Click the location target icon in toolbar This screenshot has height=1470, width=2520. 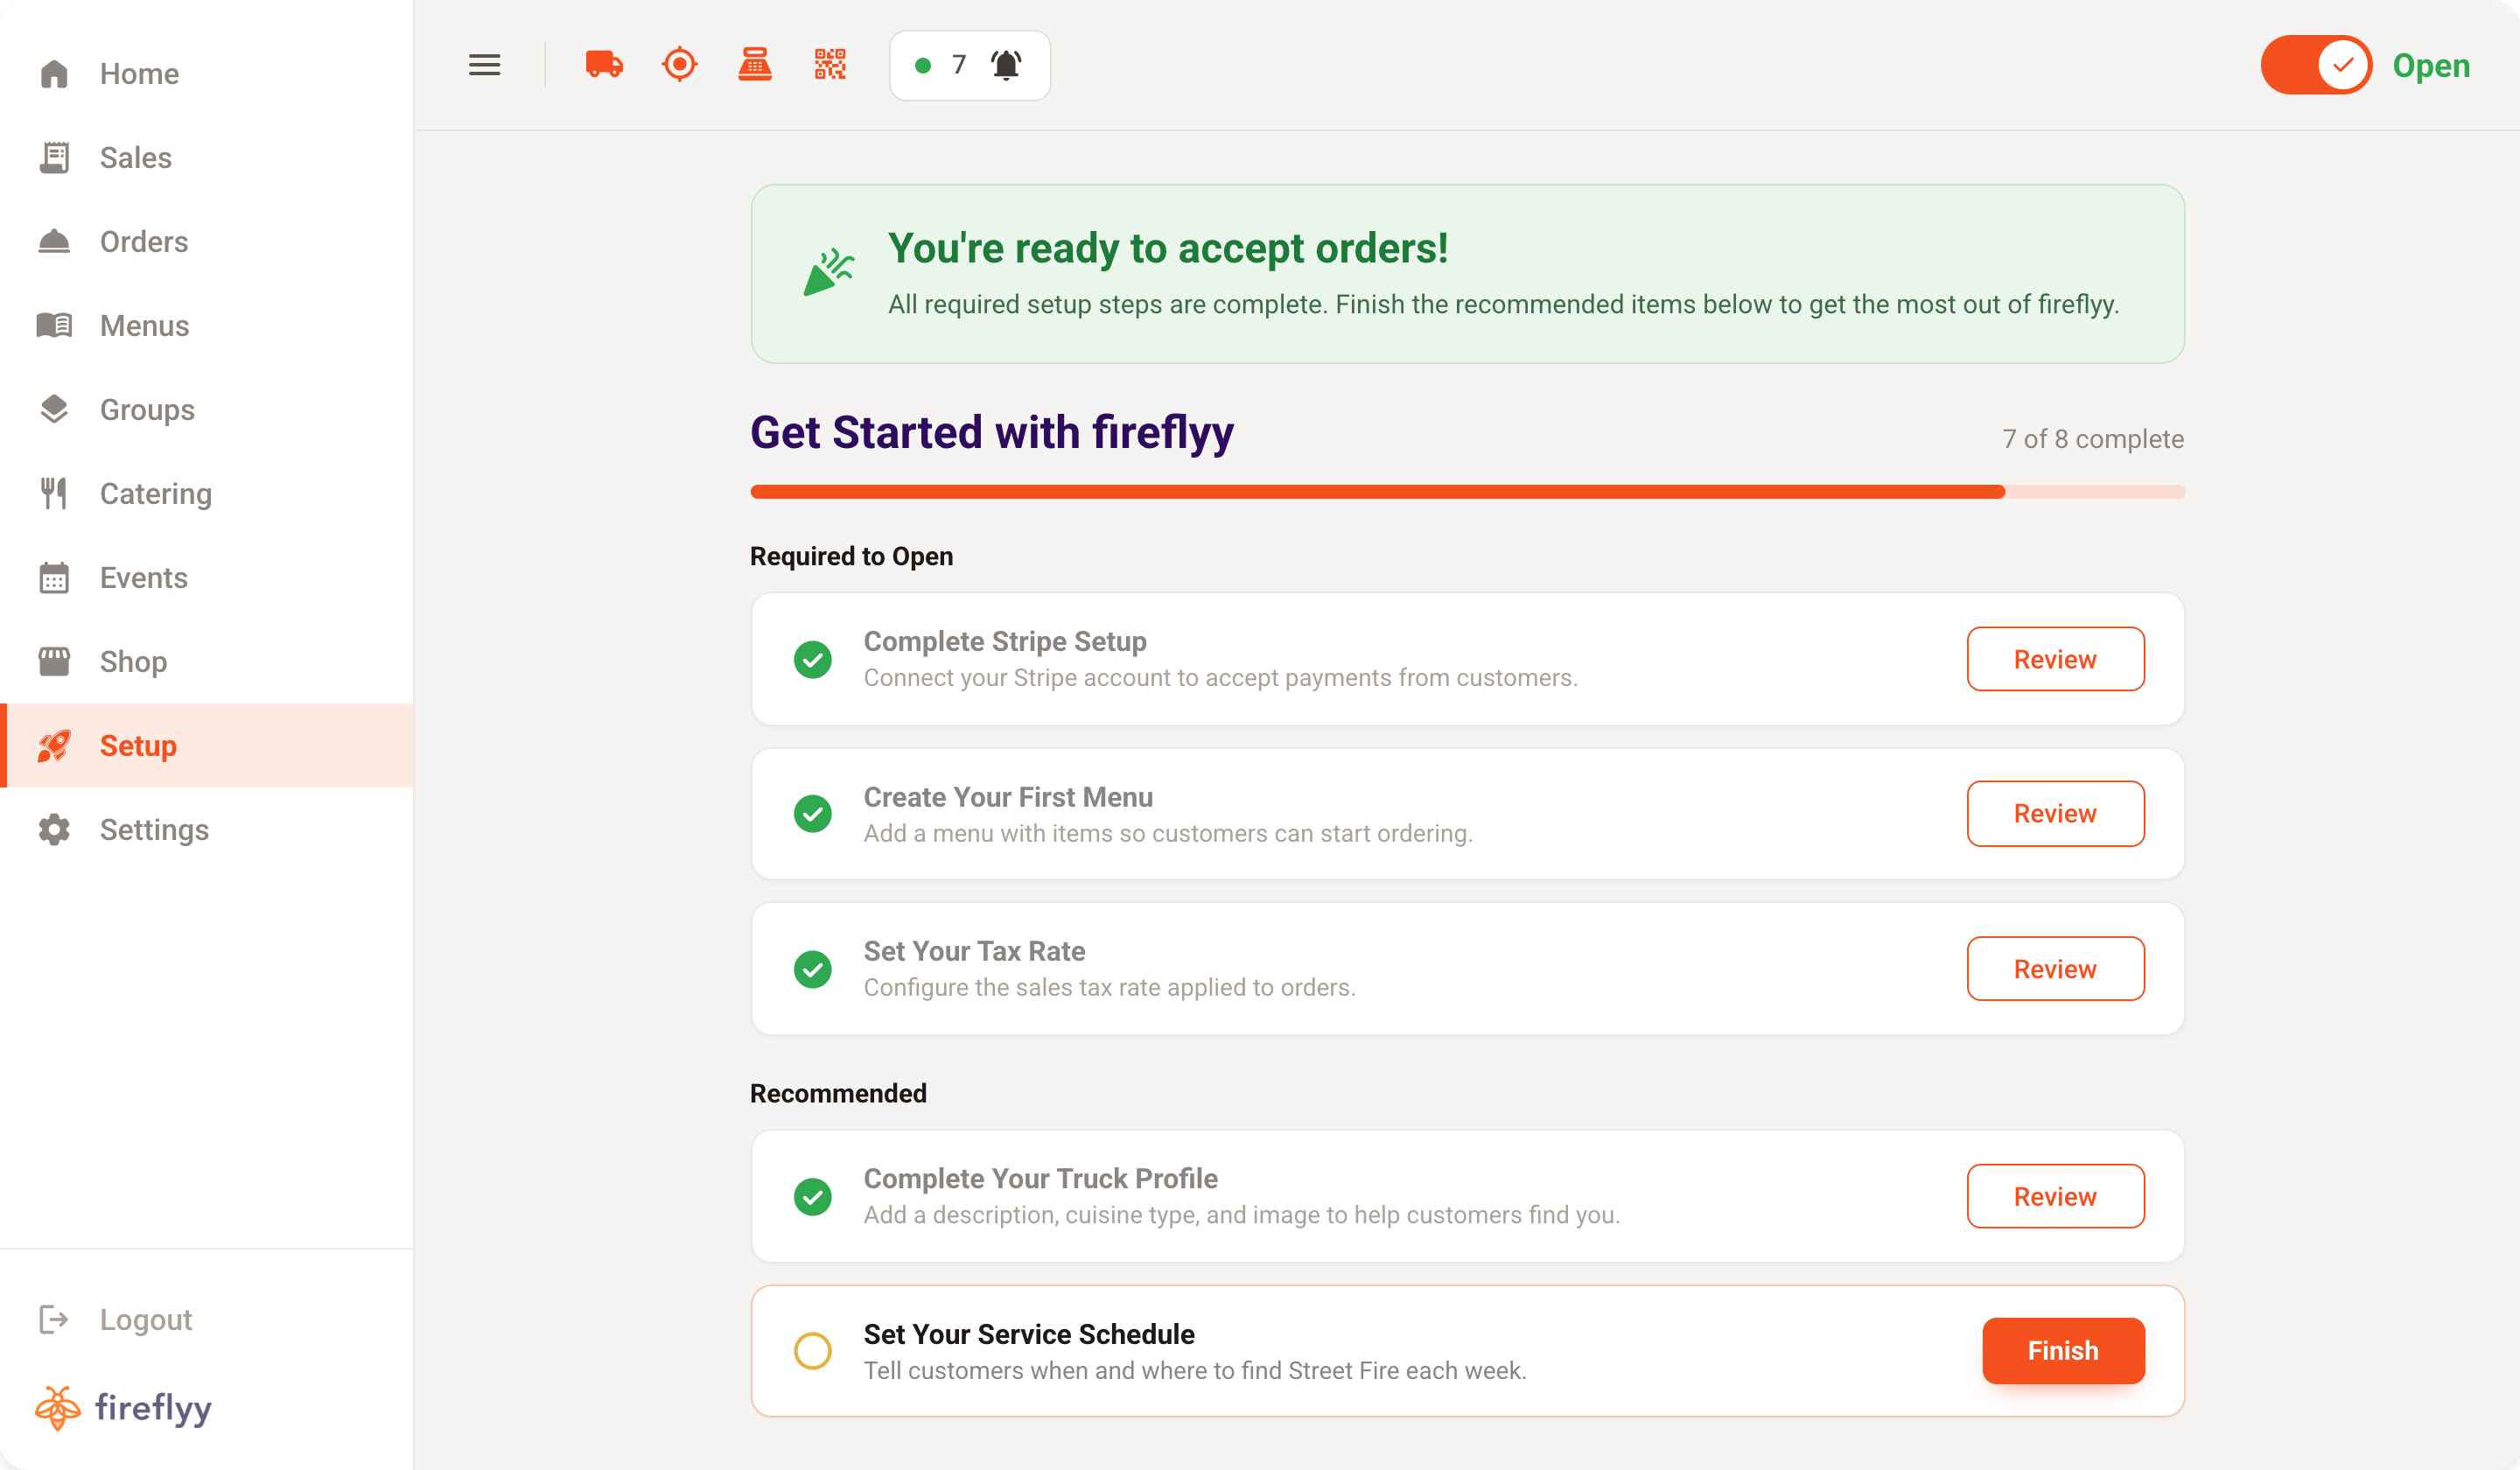(x=679, y=65)
